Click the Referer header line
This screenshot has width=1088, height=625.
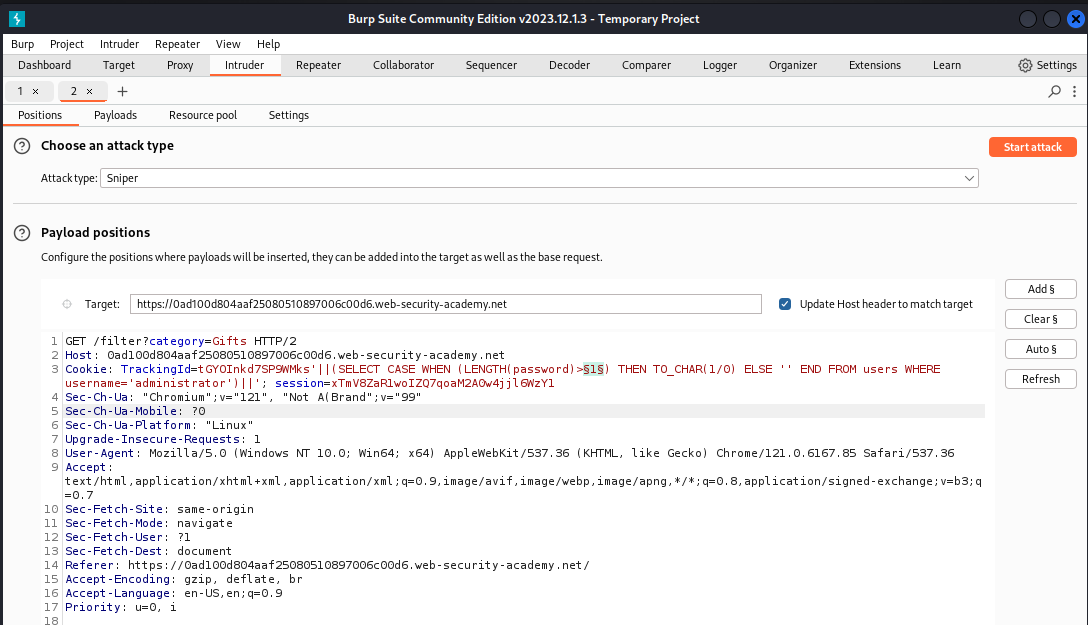pos(328,565)
